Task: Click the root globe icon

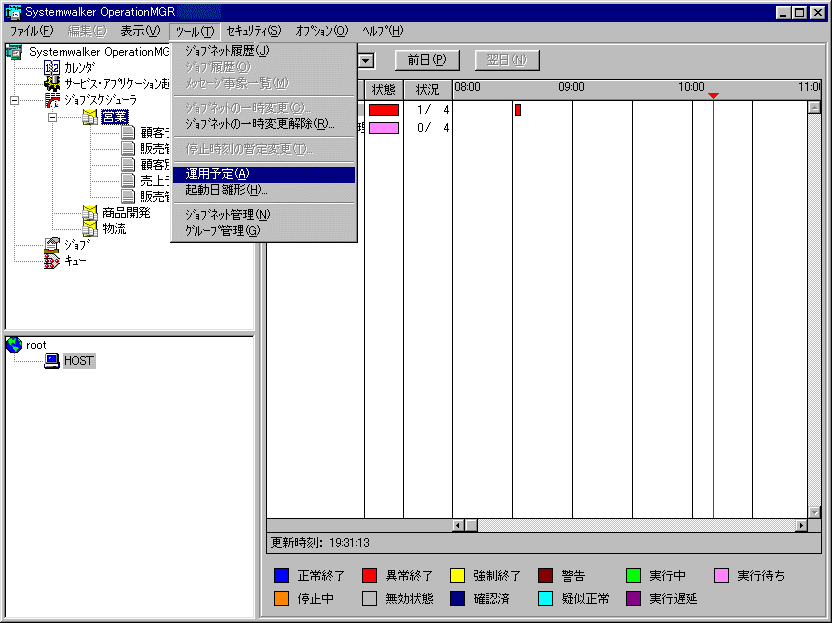Action: point(14,345)
